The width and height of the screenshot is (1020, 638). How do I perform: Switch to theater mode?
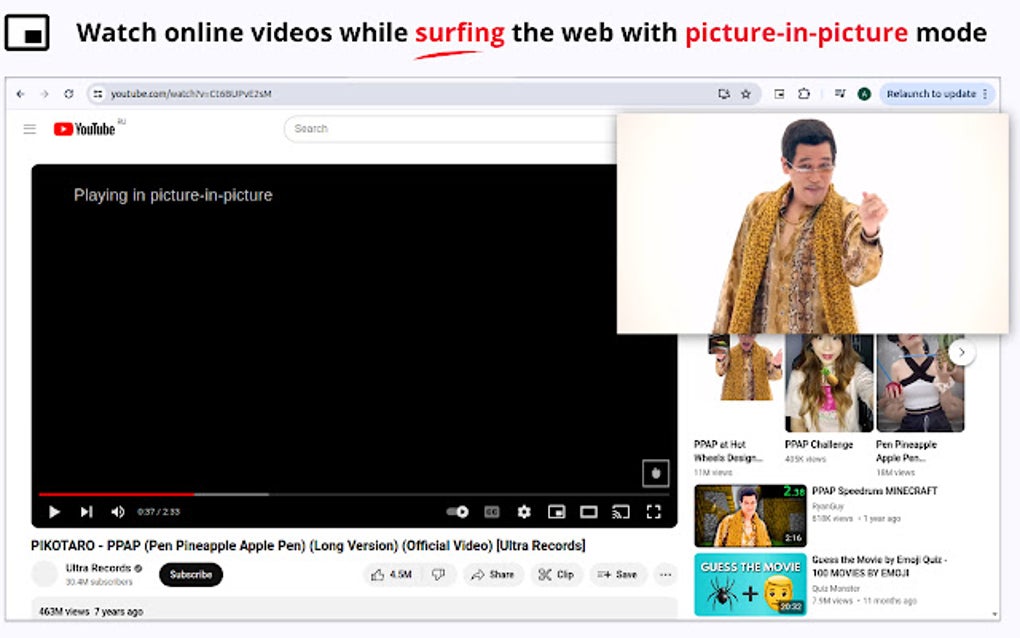(589, 511)
